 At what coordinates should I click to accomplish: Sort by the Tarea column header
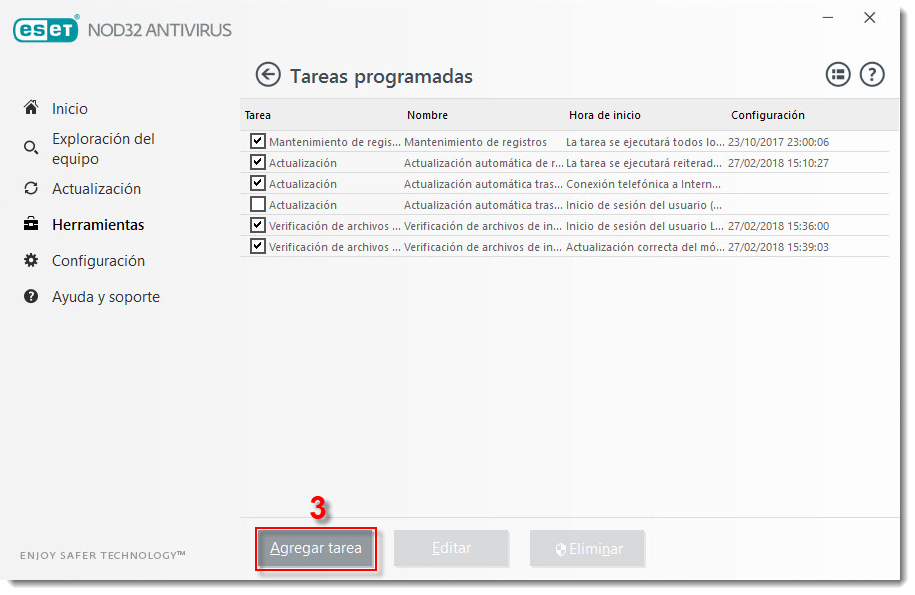[x=258, y=115]
